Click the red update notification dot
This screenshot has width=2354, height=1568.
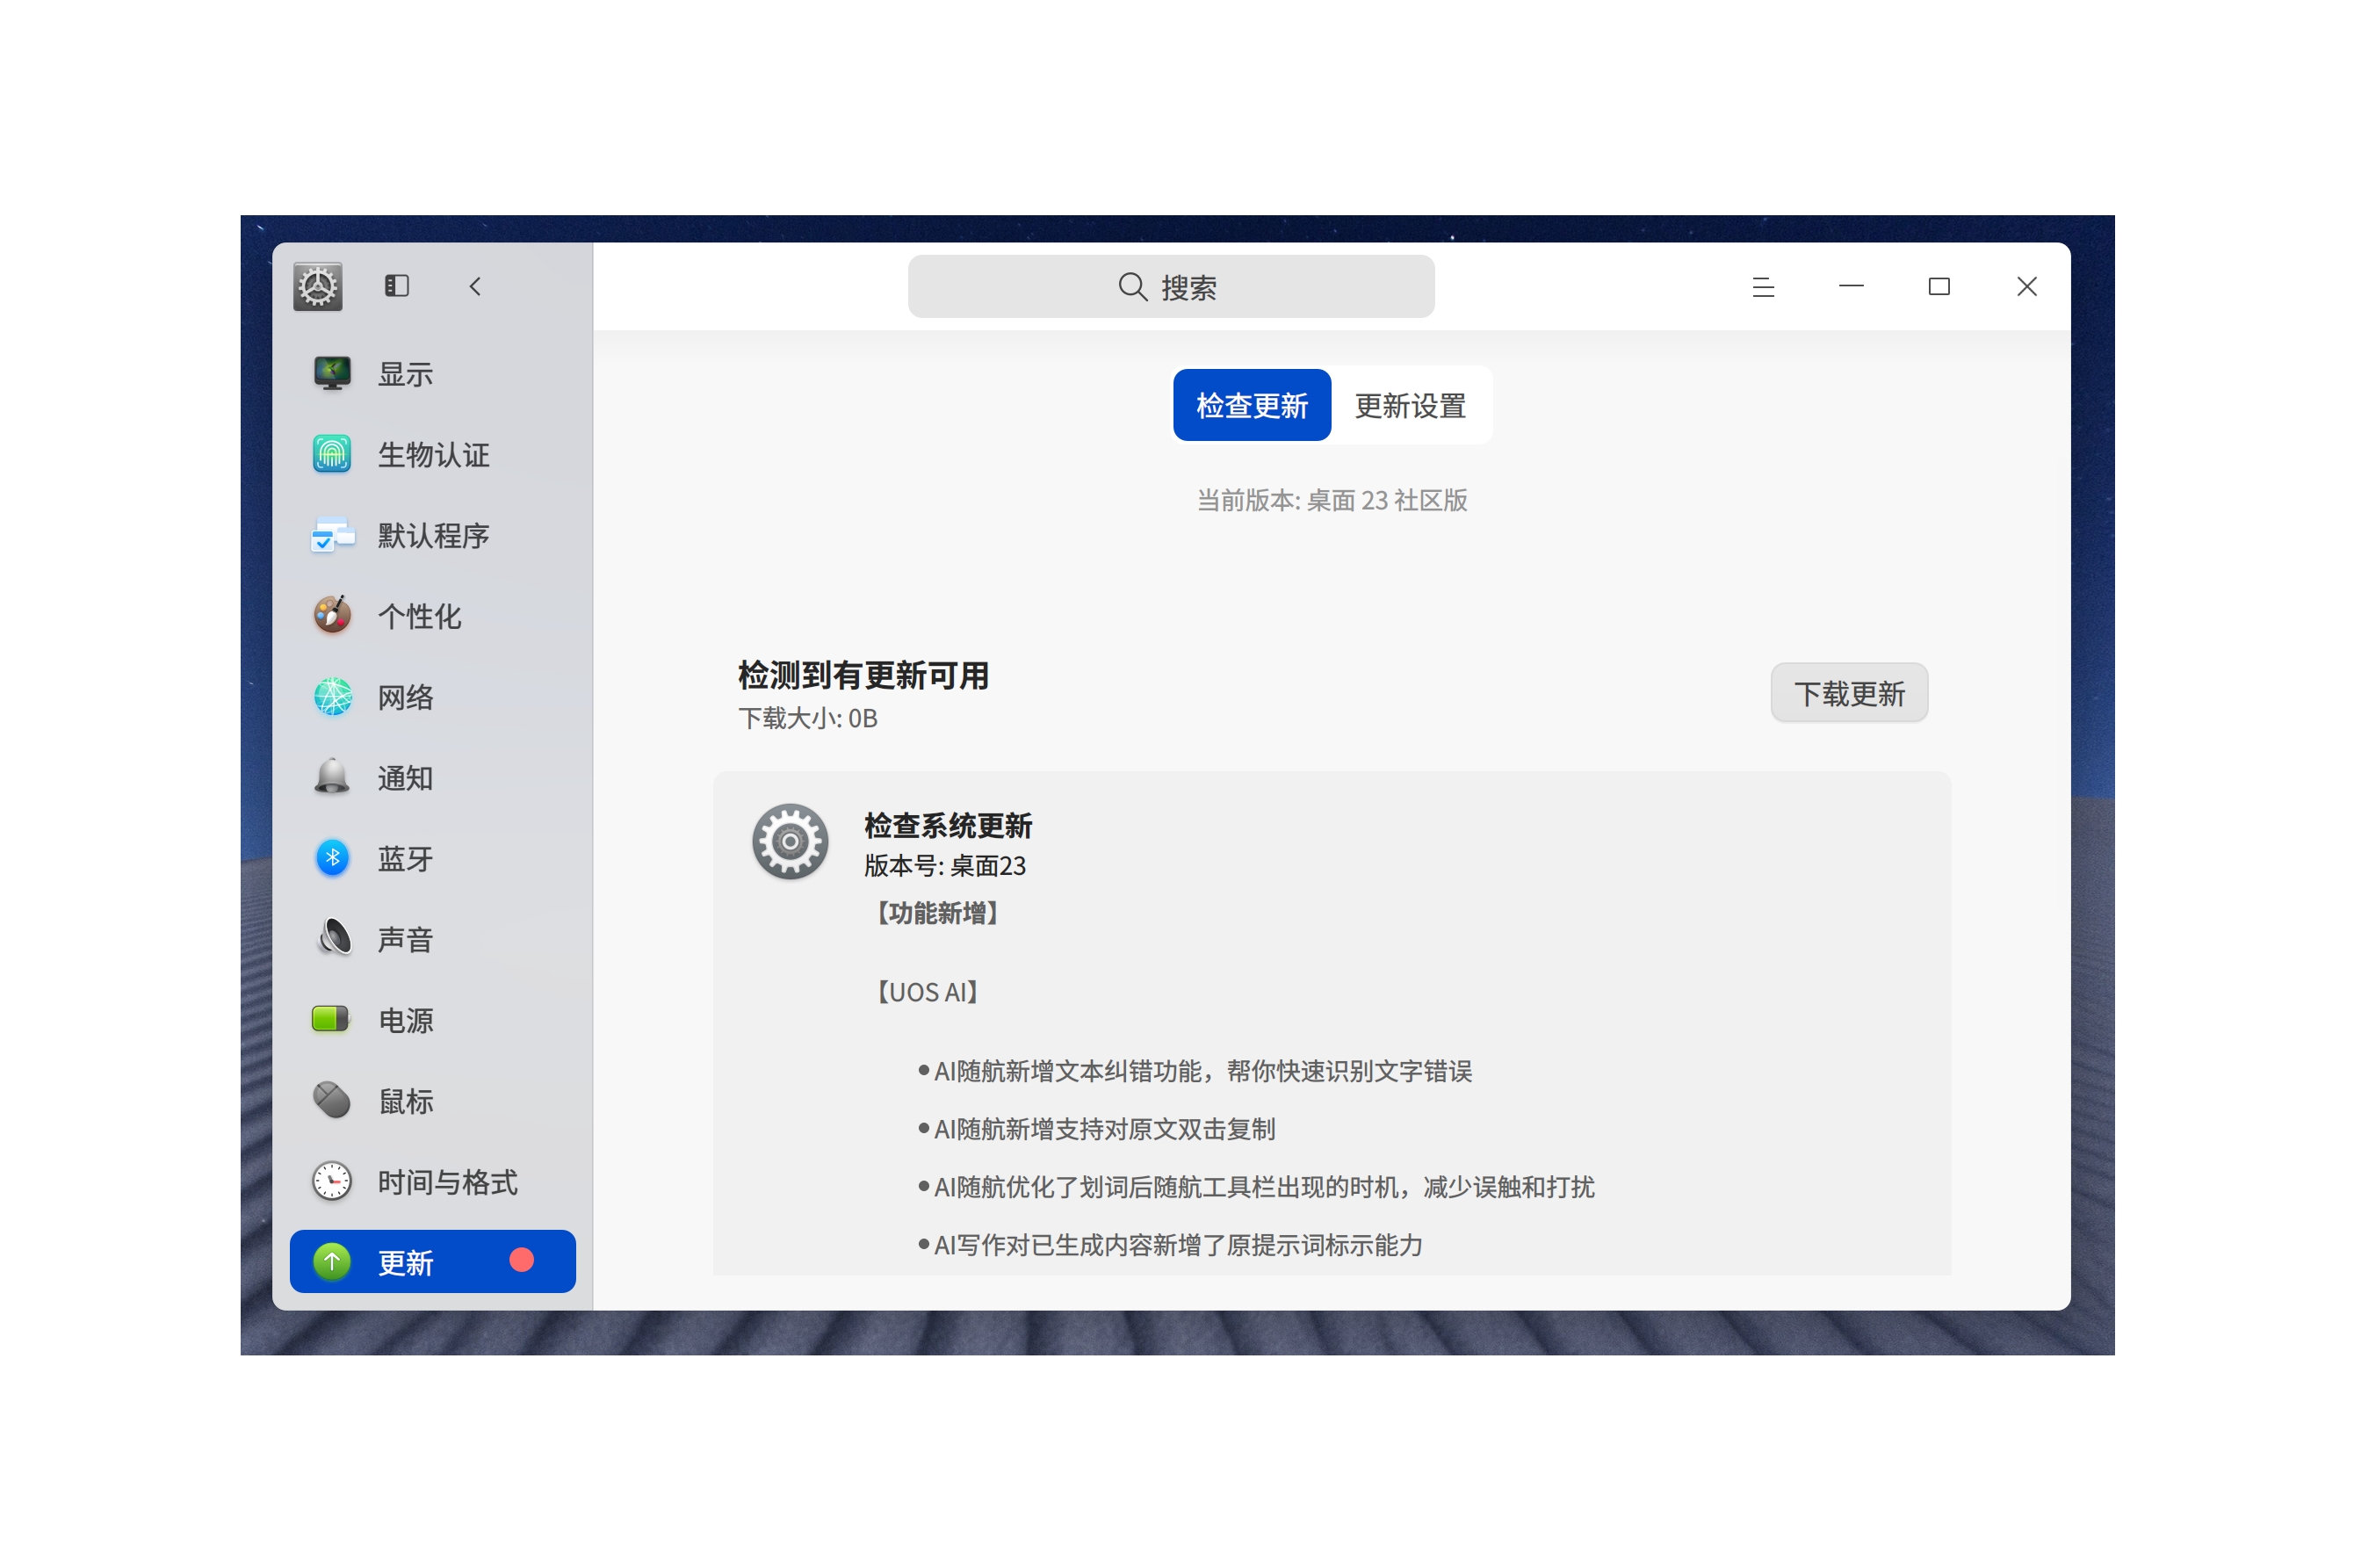(521, 1260)
